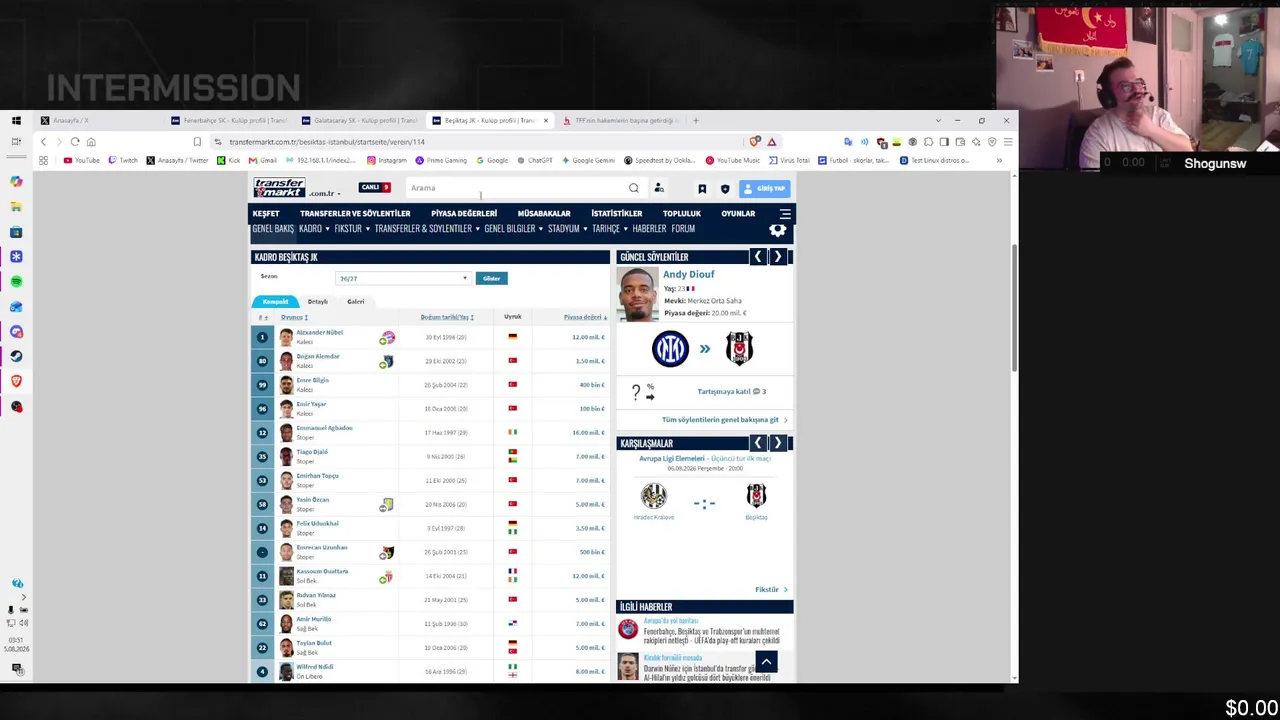Open the Müsabakalar menu
The width and height of the screenshot is (1280, 720).
click(544, 213)
